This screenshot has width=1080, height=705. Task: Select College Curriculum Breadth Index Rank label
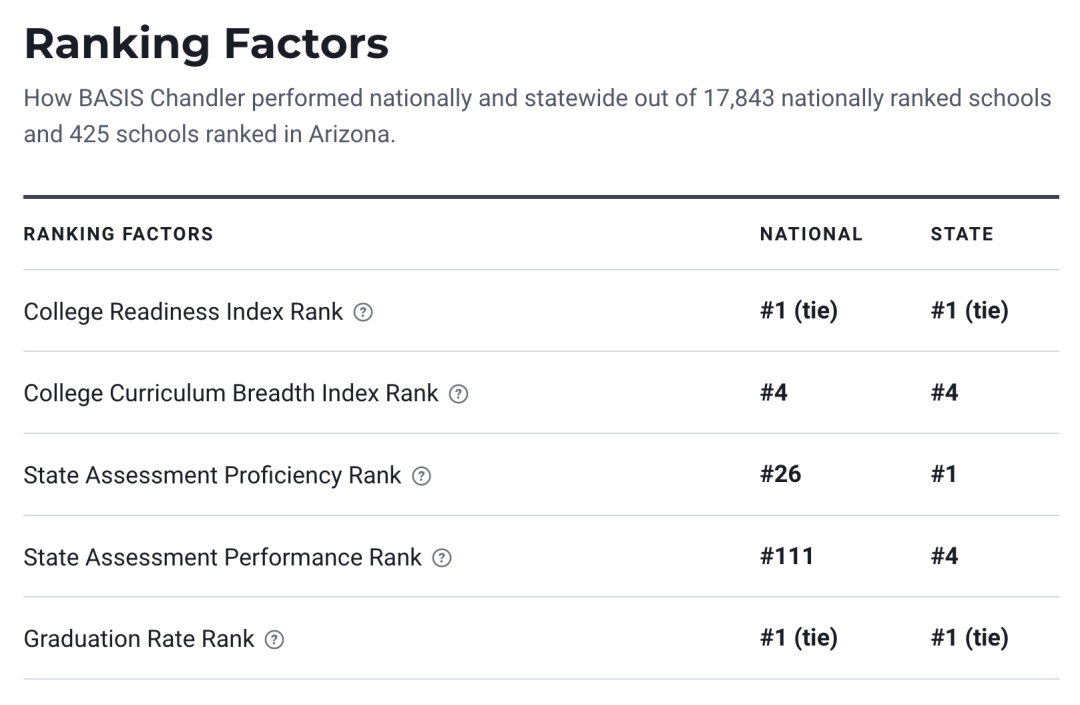pyautogui.click(x=230, y=394)
